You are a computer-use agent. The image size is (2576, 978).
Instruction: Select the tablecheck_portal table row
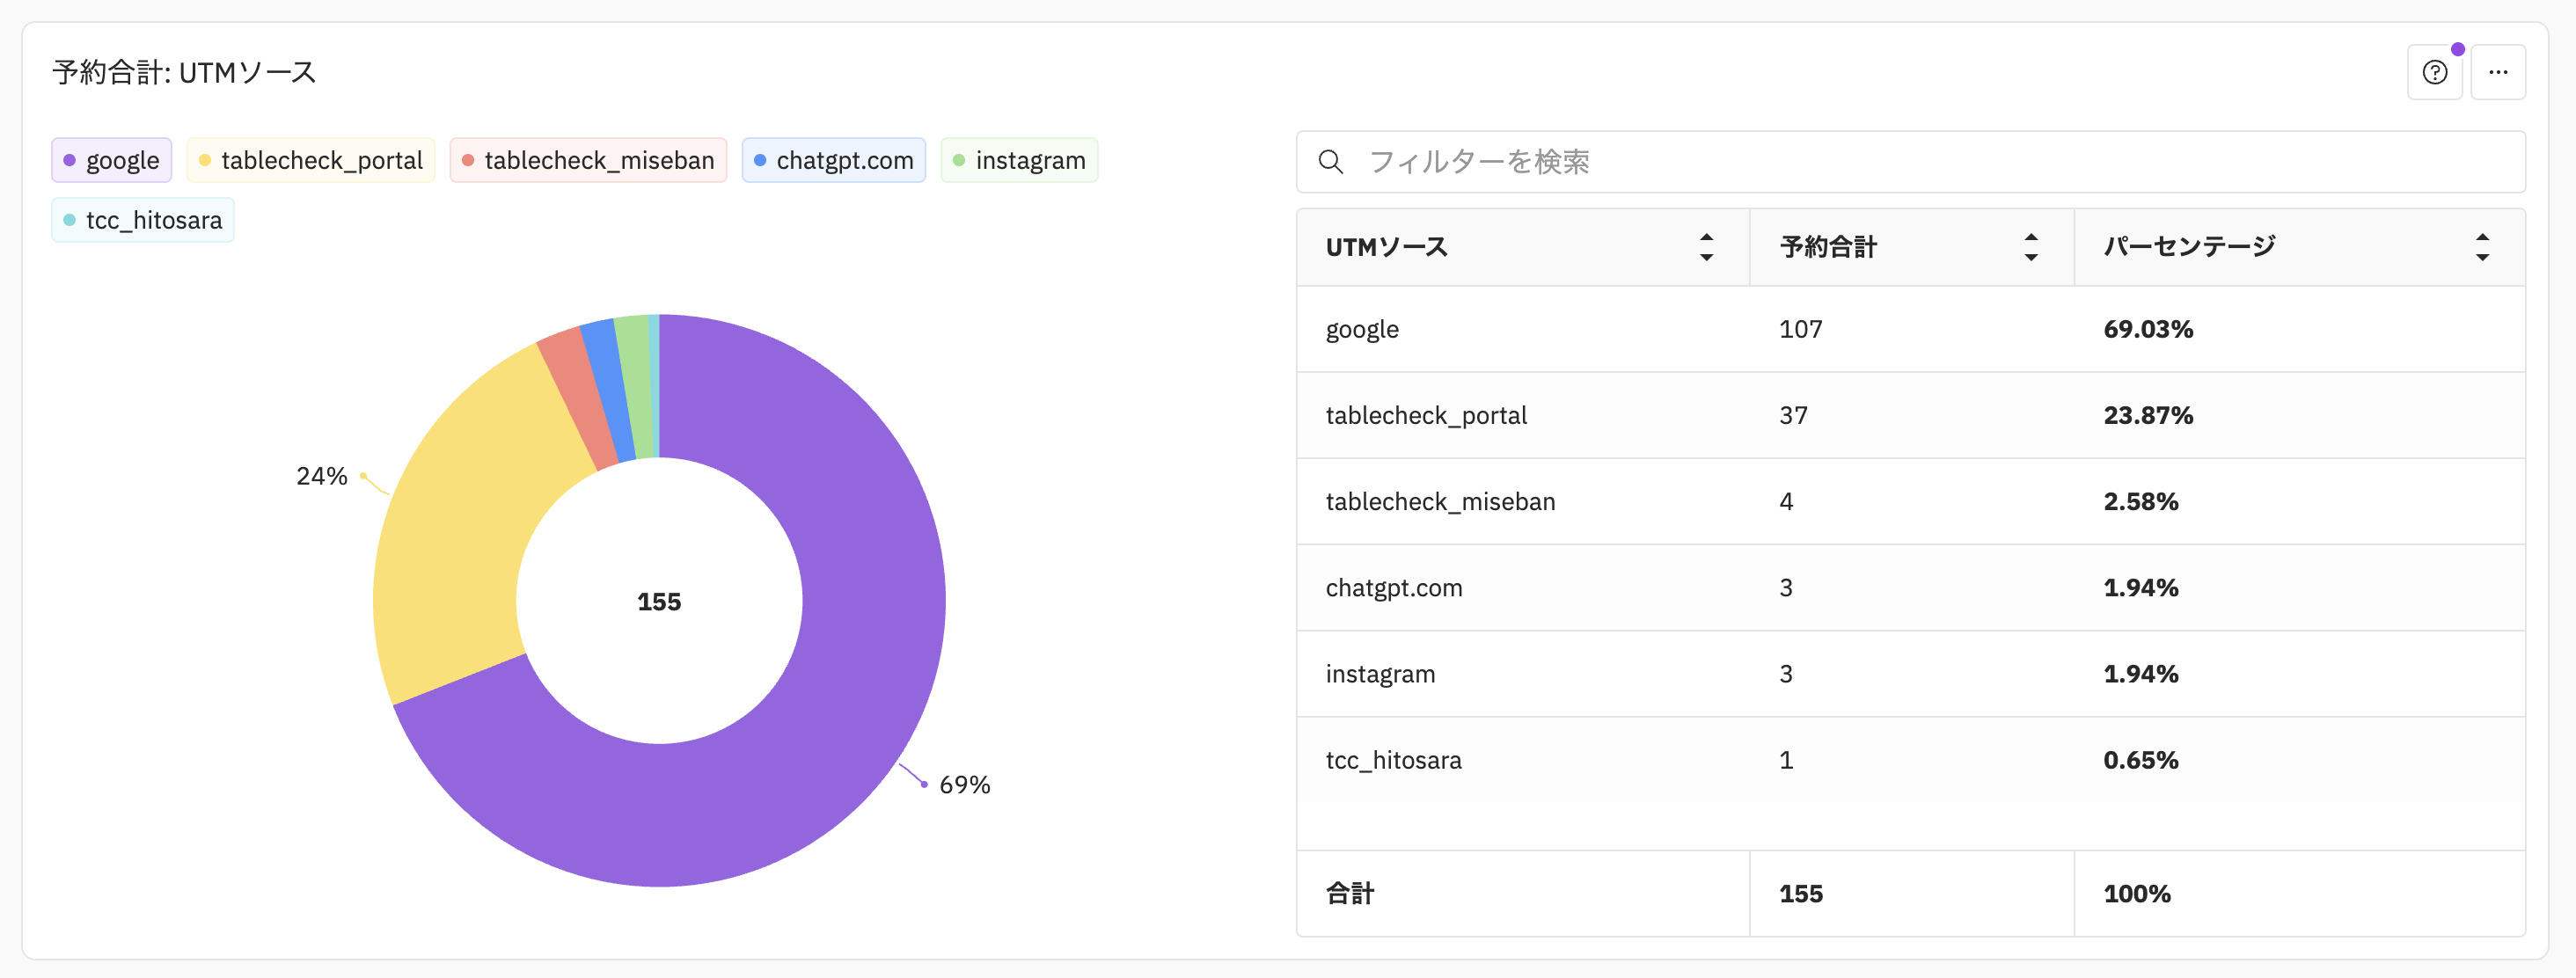tap(1910, 415)
